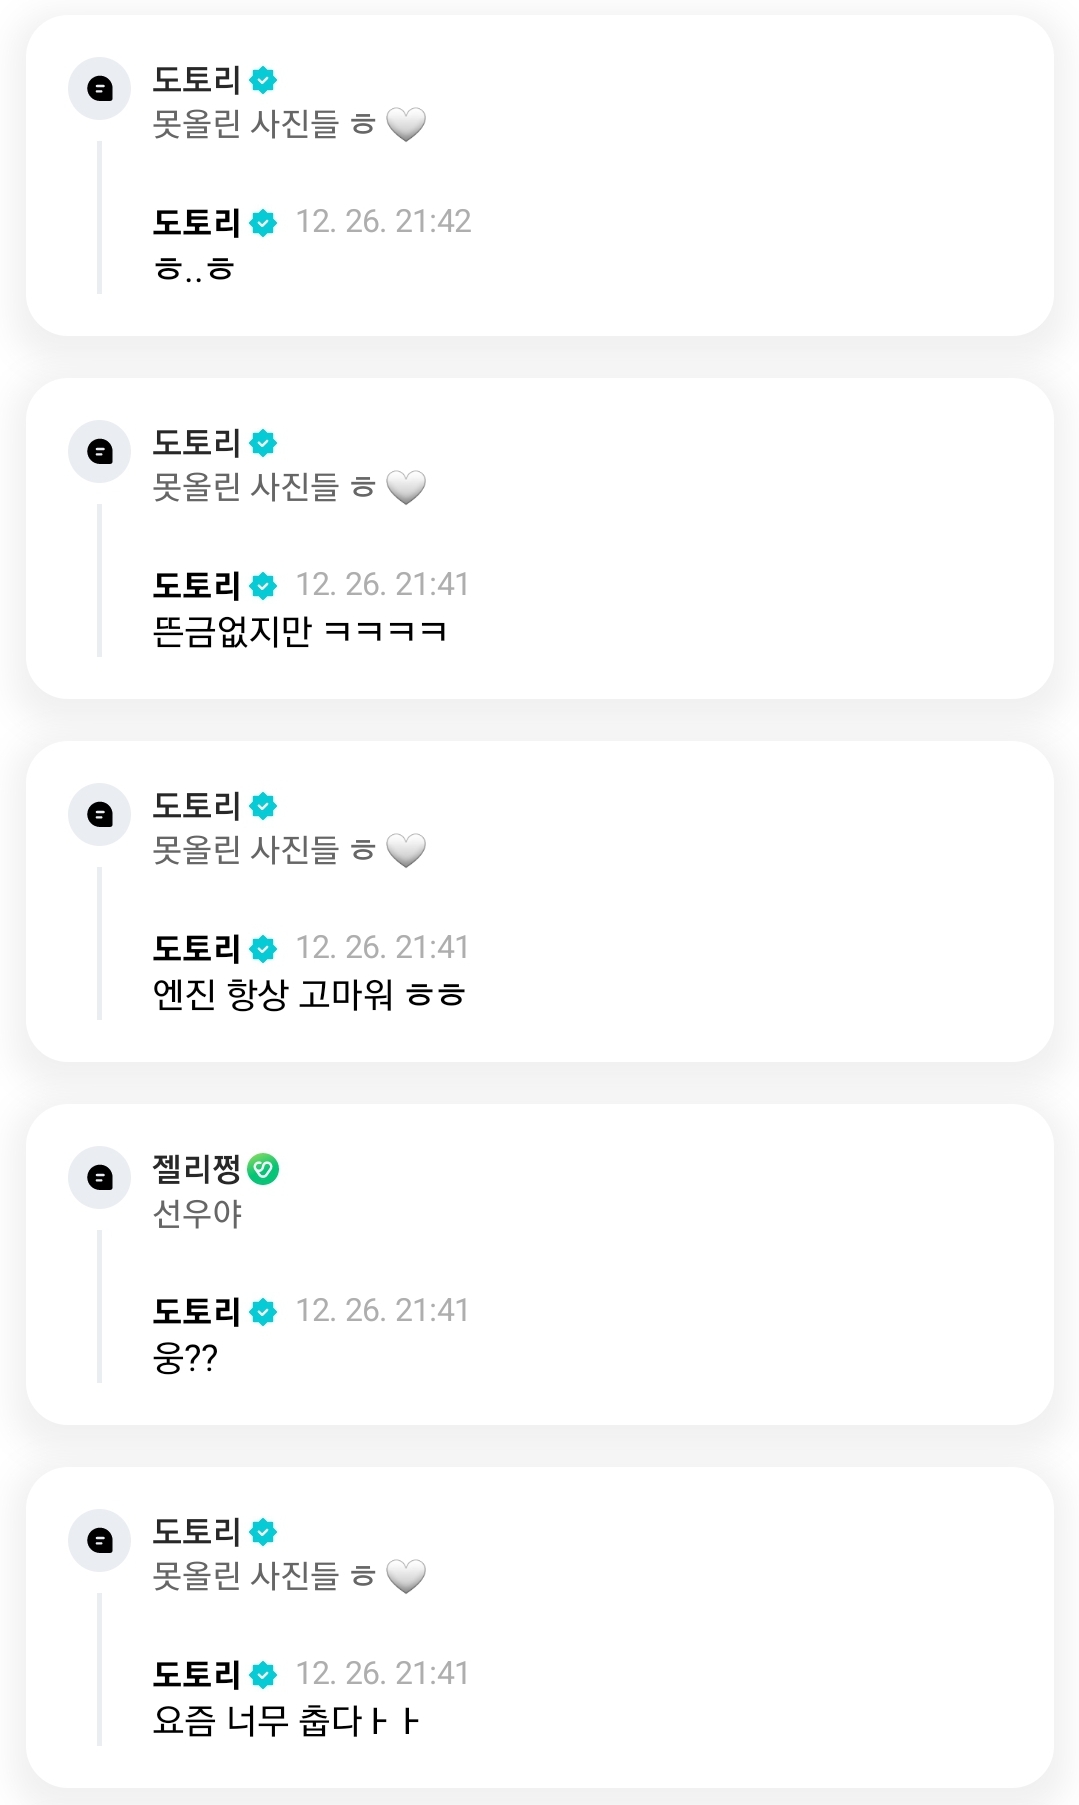
Task: Select the reply text "웅??"
Action: [185, 1358]
